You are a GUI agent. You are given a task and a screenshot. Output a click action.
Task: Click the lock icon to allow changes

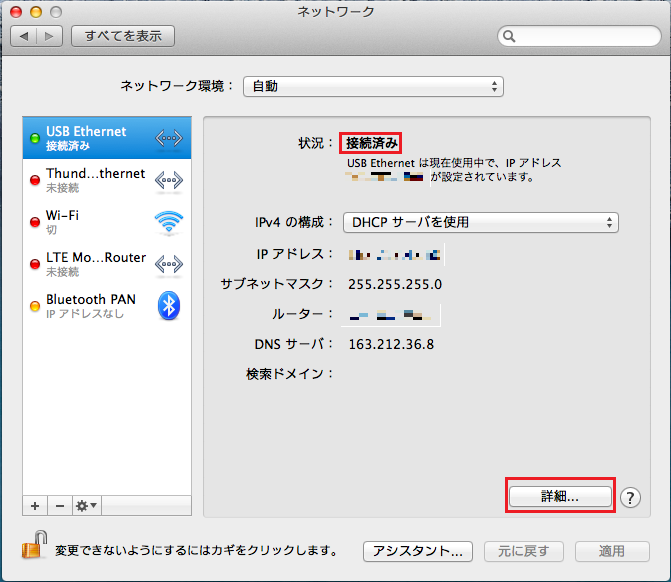(x=34, y=548)
